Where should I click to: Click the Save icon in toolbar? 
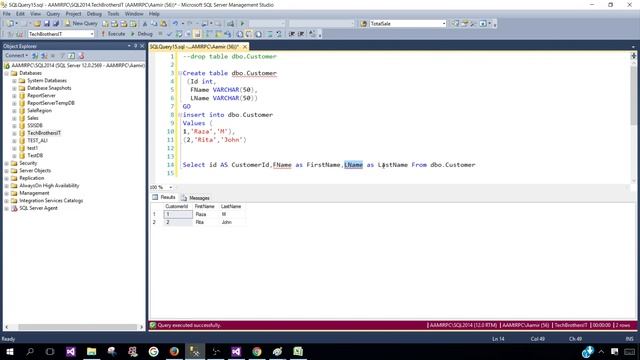pyautogui.click(x=47, y=24)
